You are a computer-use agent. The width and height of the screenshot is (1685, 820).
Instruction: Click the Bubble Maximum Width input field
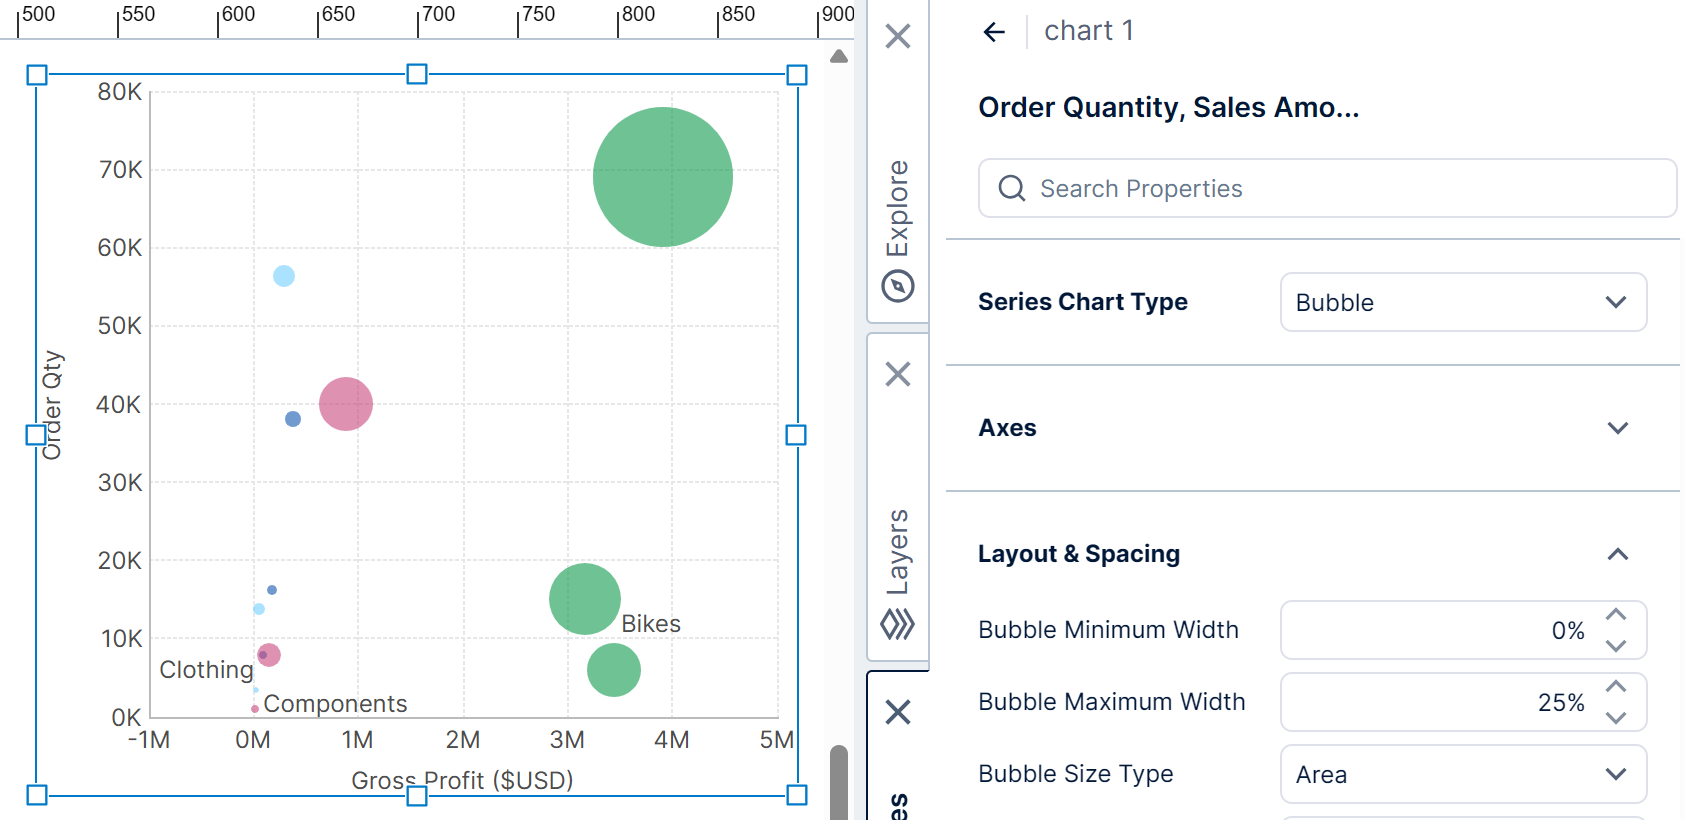tap(1440, 702)
